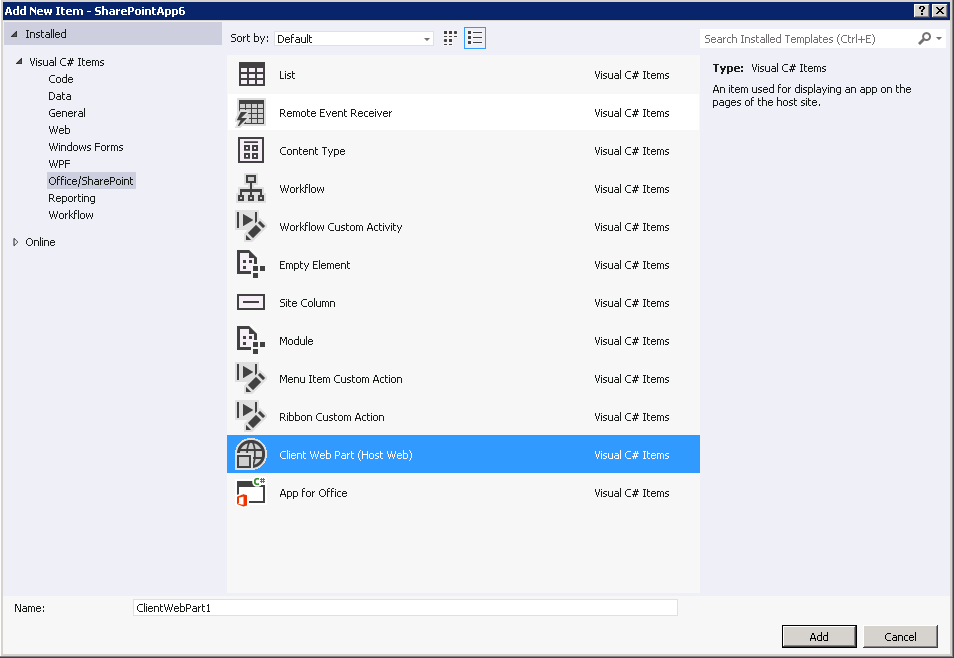Click Visual C# Items label in tree
This screenshot has width=954, height=658.
click(66, 61)
